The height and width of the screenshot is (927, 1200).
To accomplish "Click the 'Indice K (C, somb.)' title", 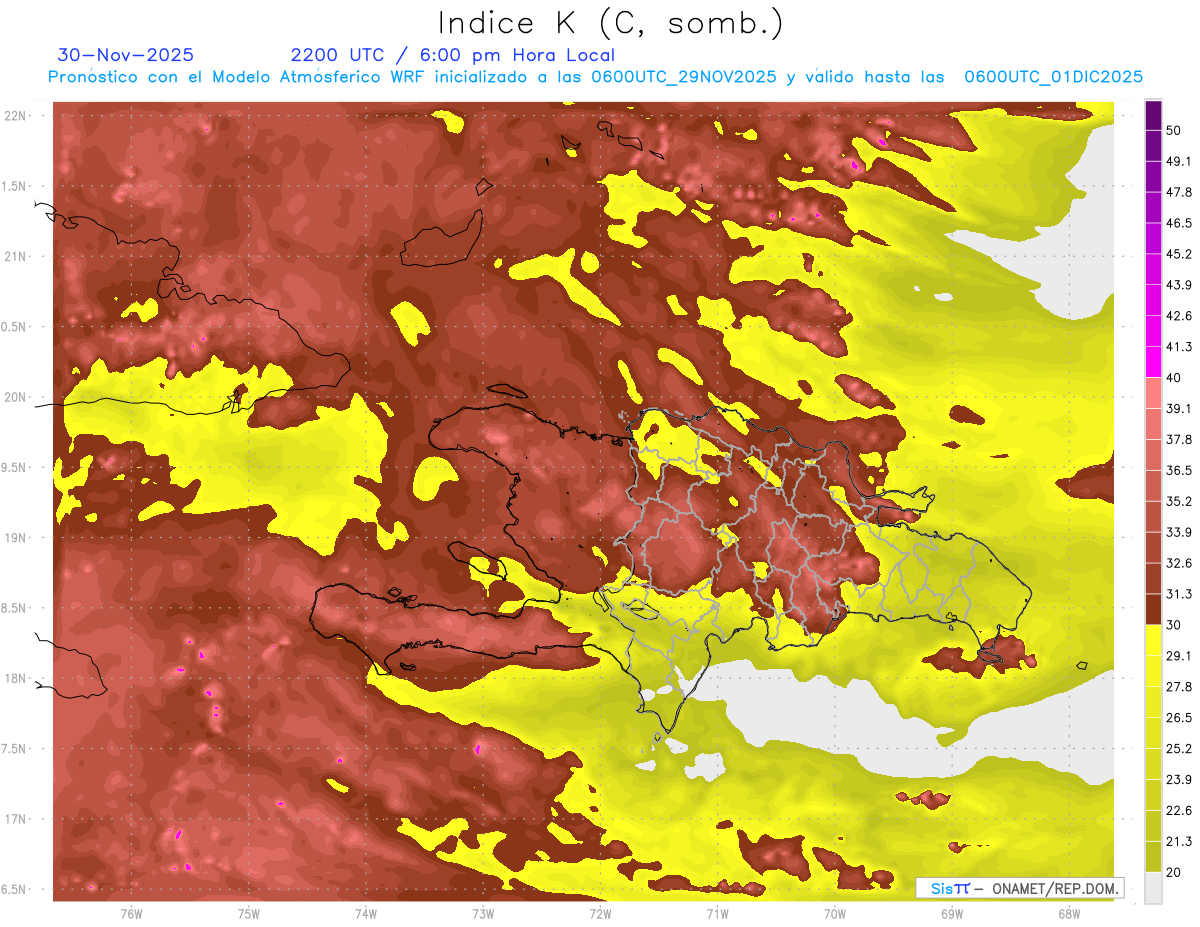I will click(610, 23).
